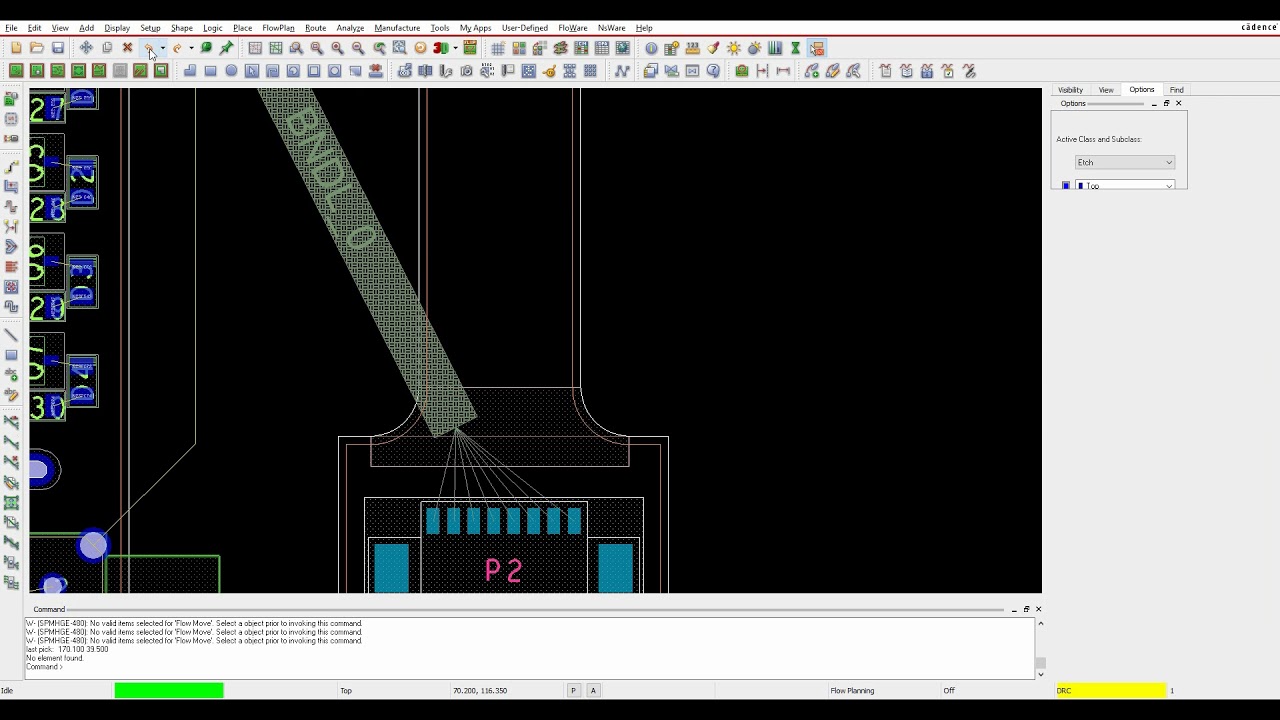Close the Command window panel
The width and height of the screenshot is (1280, 720).
(x=1038, y=609)
